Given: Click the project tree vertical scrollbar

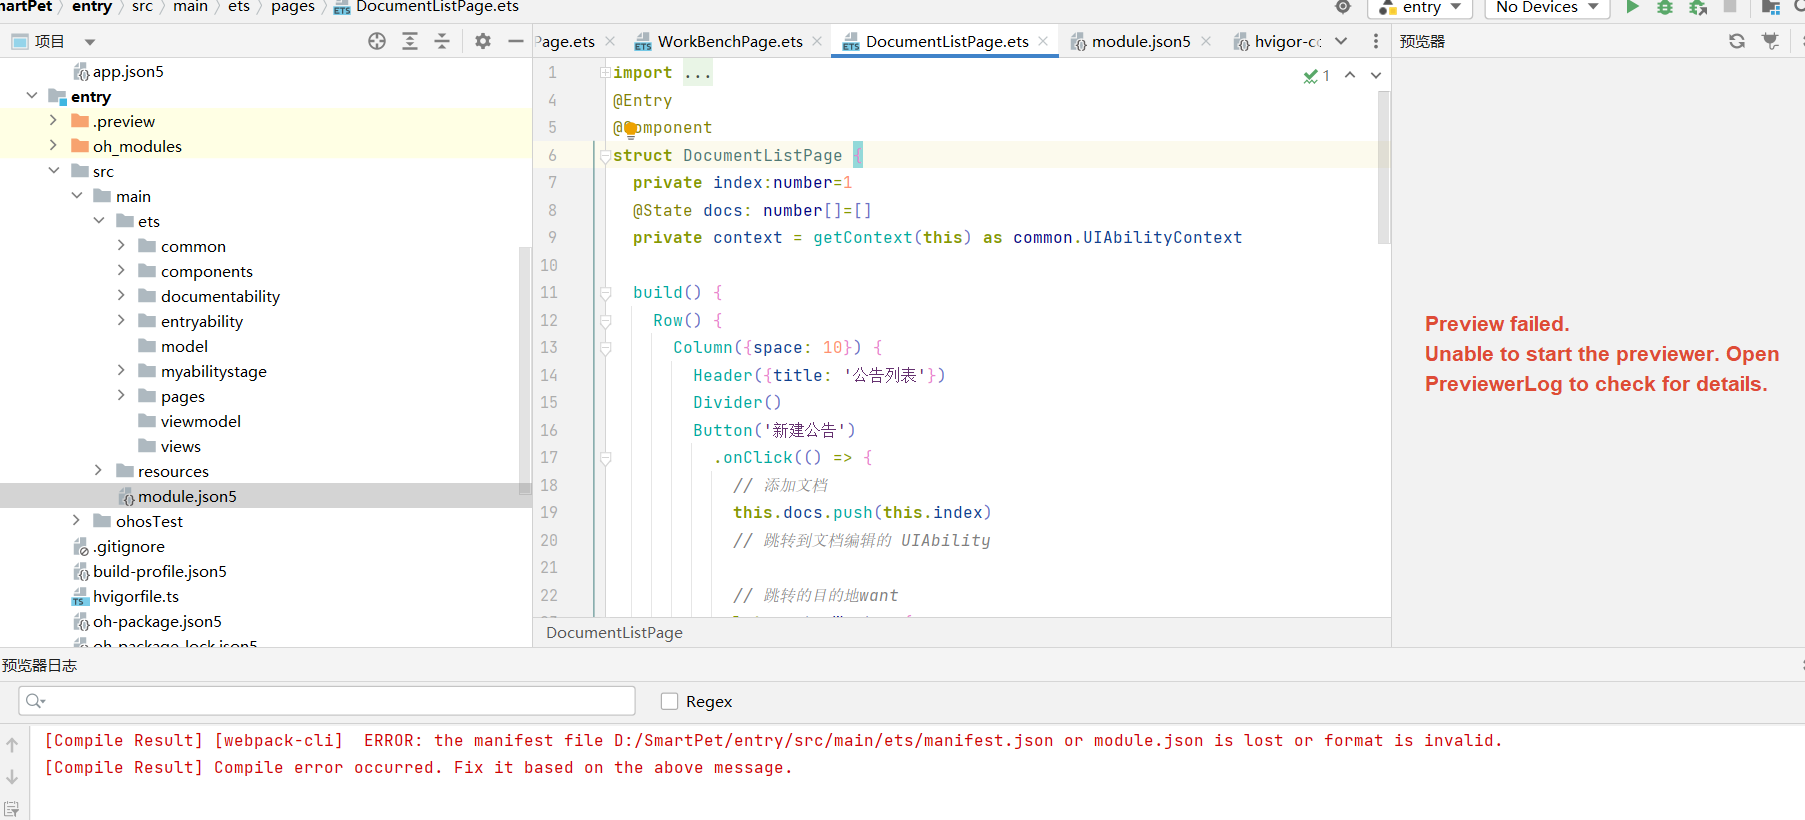Looking at the screenshot, I should [x=525, y=370].
